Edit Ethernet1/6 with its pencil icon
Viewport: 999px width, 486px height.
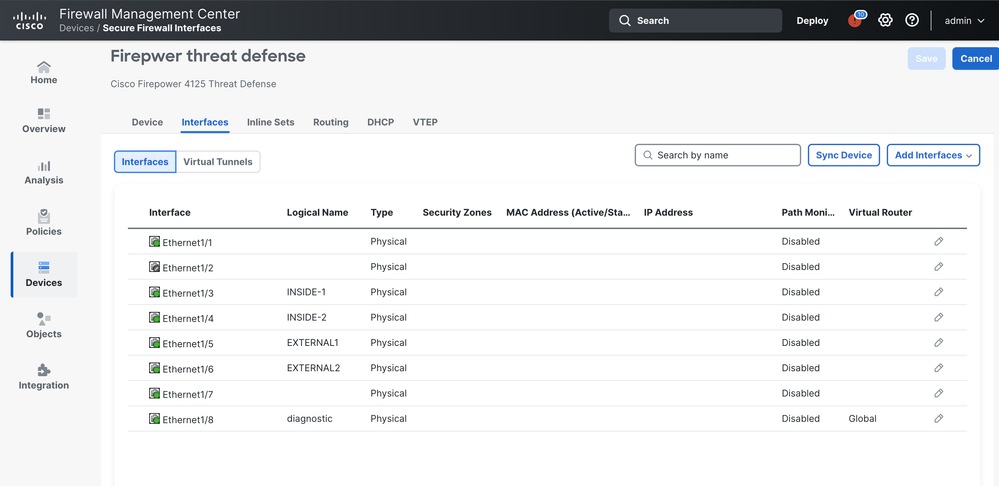click(x=938, y=368)
